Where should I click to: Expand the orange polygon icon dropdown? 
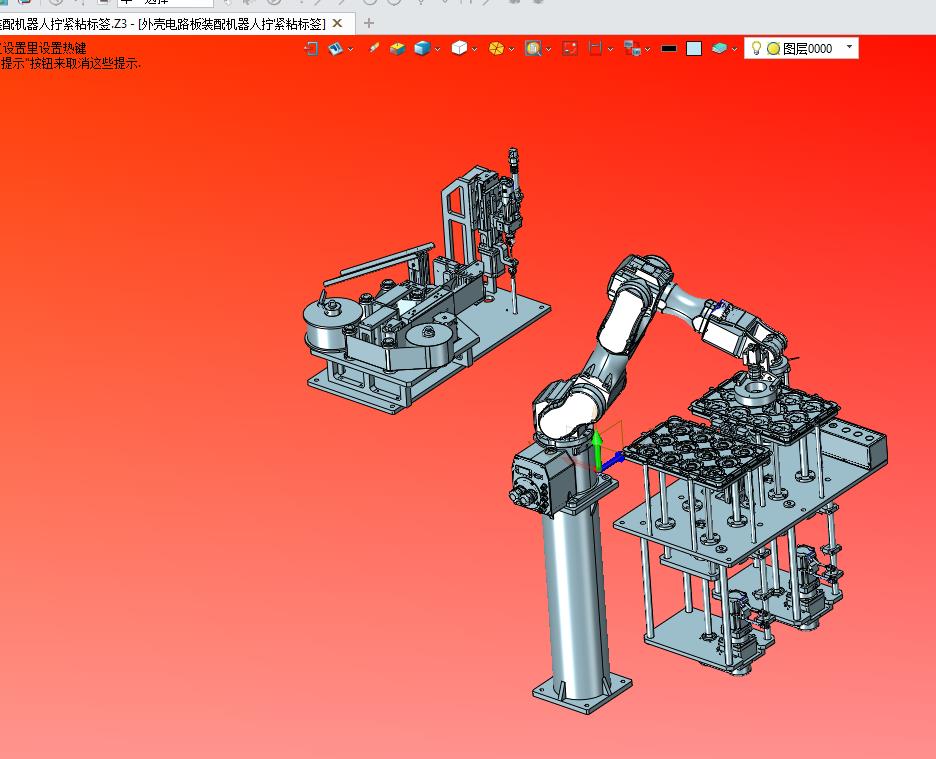[x=512, y=49]
